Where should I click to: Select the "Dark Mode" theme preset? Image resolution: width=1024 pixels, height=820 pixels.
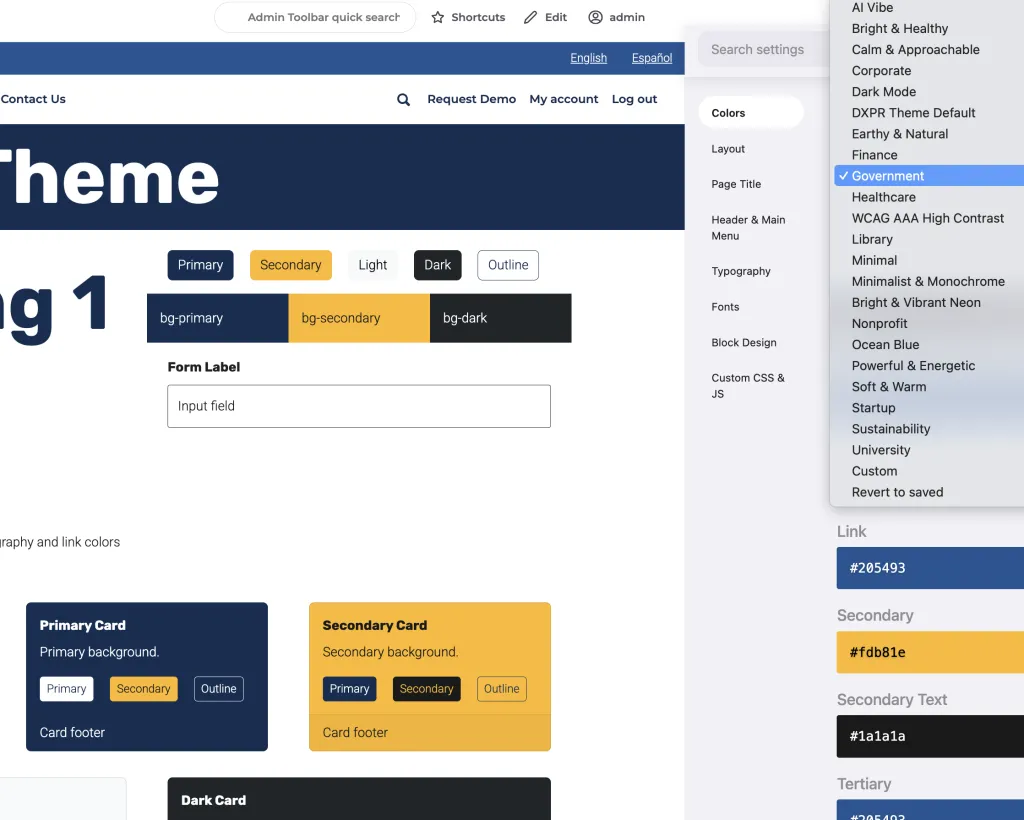tap(883, 91)
